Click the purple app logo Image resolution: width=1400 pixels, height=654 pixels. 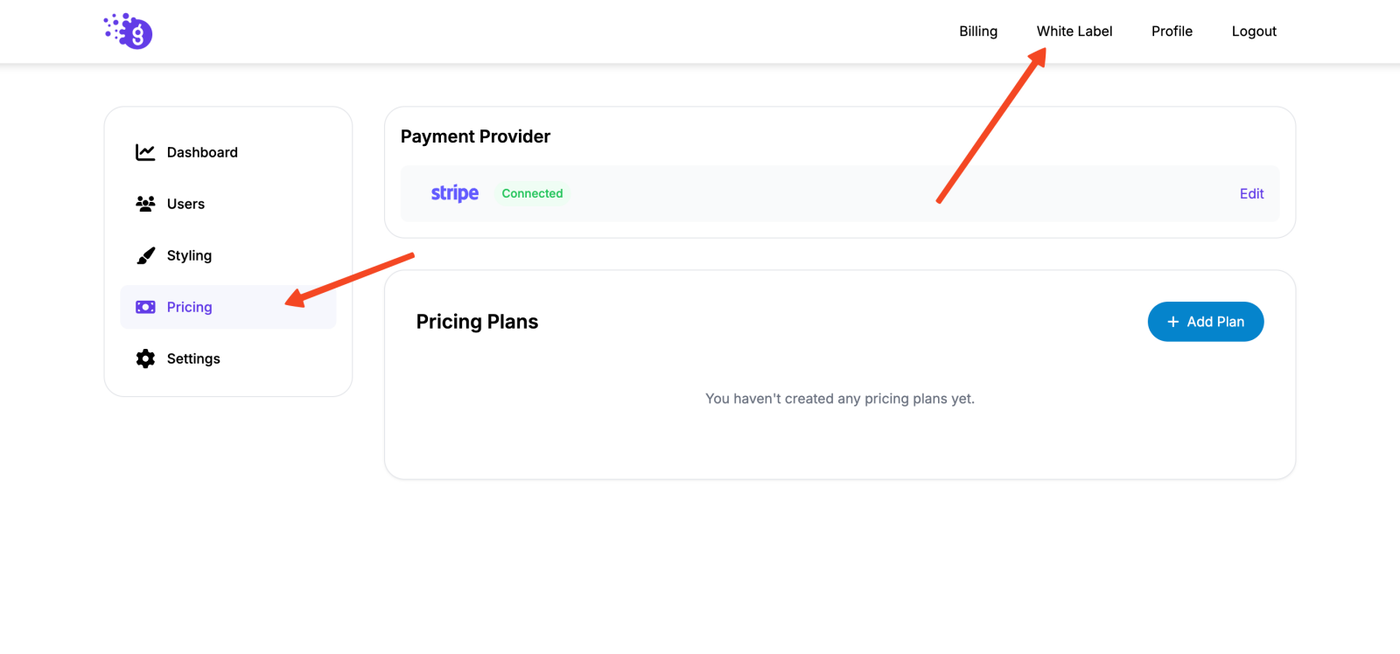[x=129, y=32]
